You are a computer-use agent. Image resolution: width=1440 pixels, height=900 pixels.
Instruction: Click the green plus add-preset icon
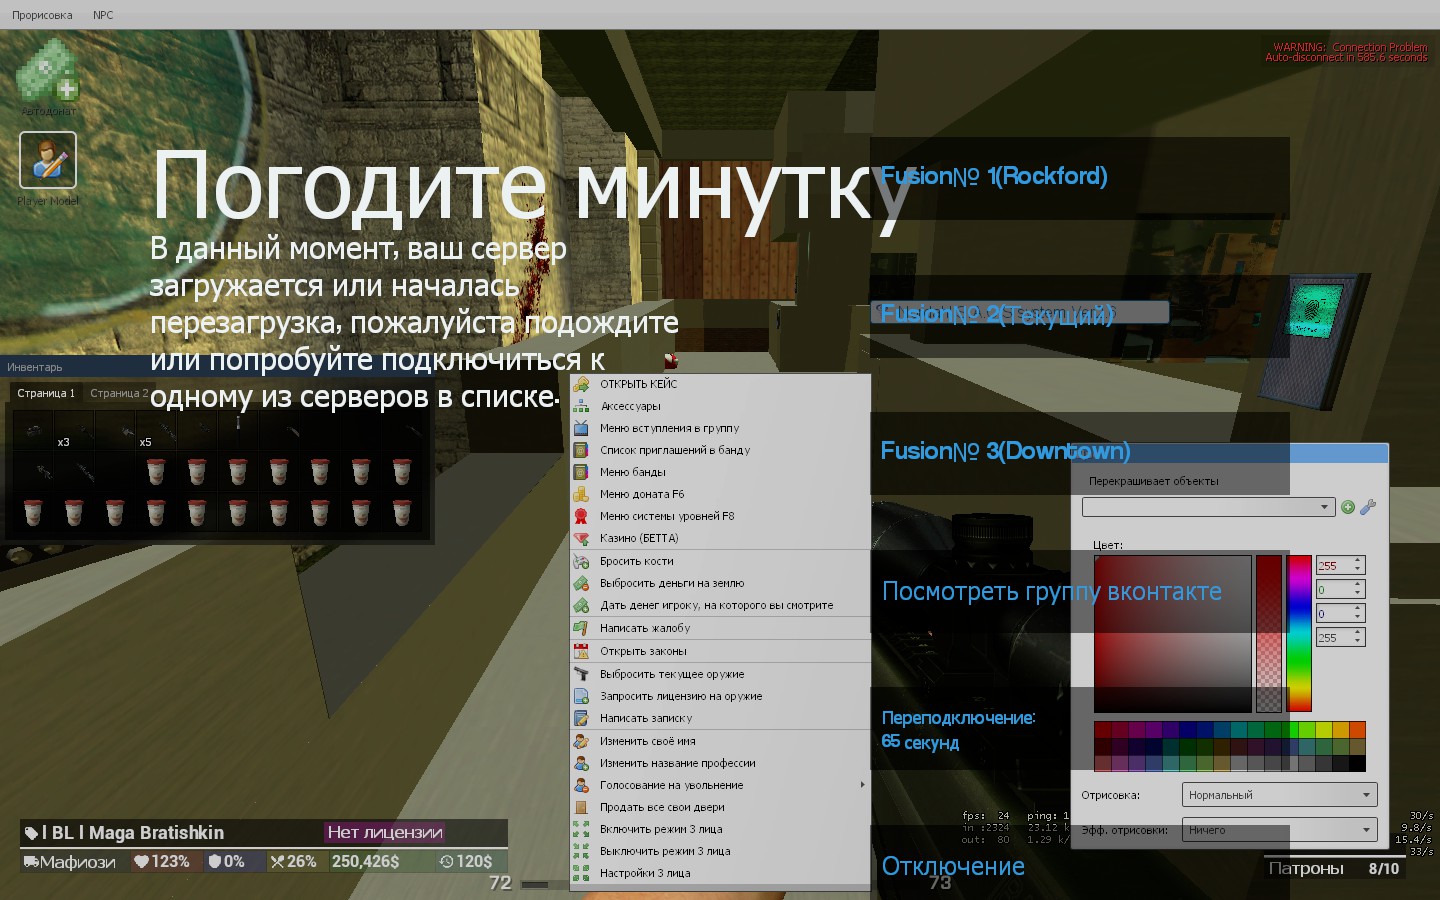[x=1348, y=507]
